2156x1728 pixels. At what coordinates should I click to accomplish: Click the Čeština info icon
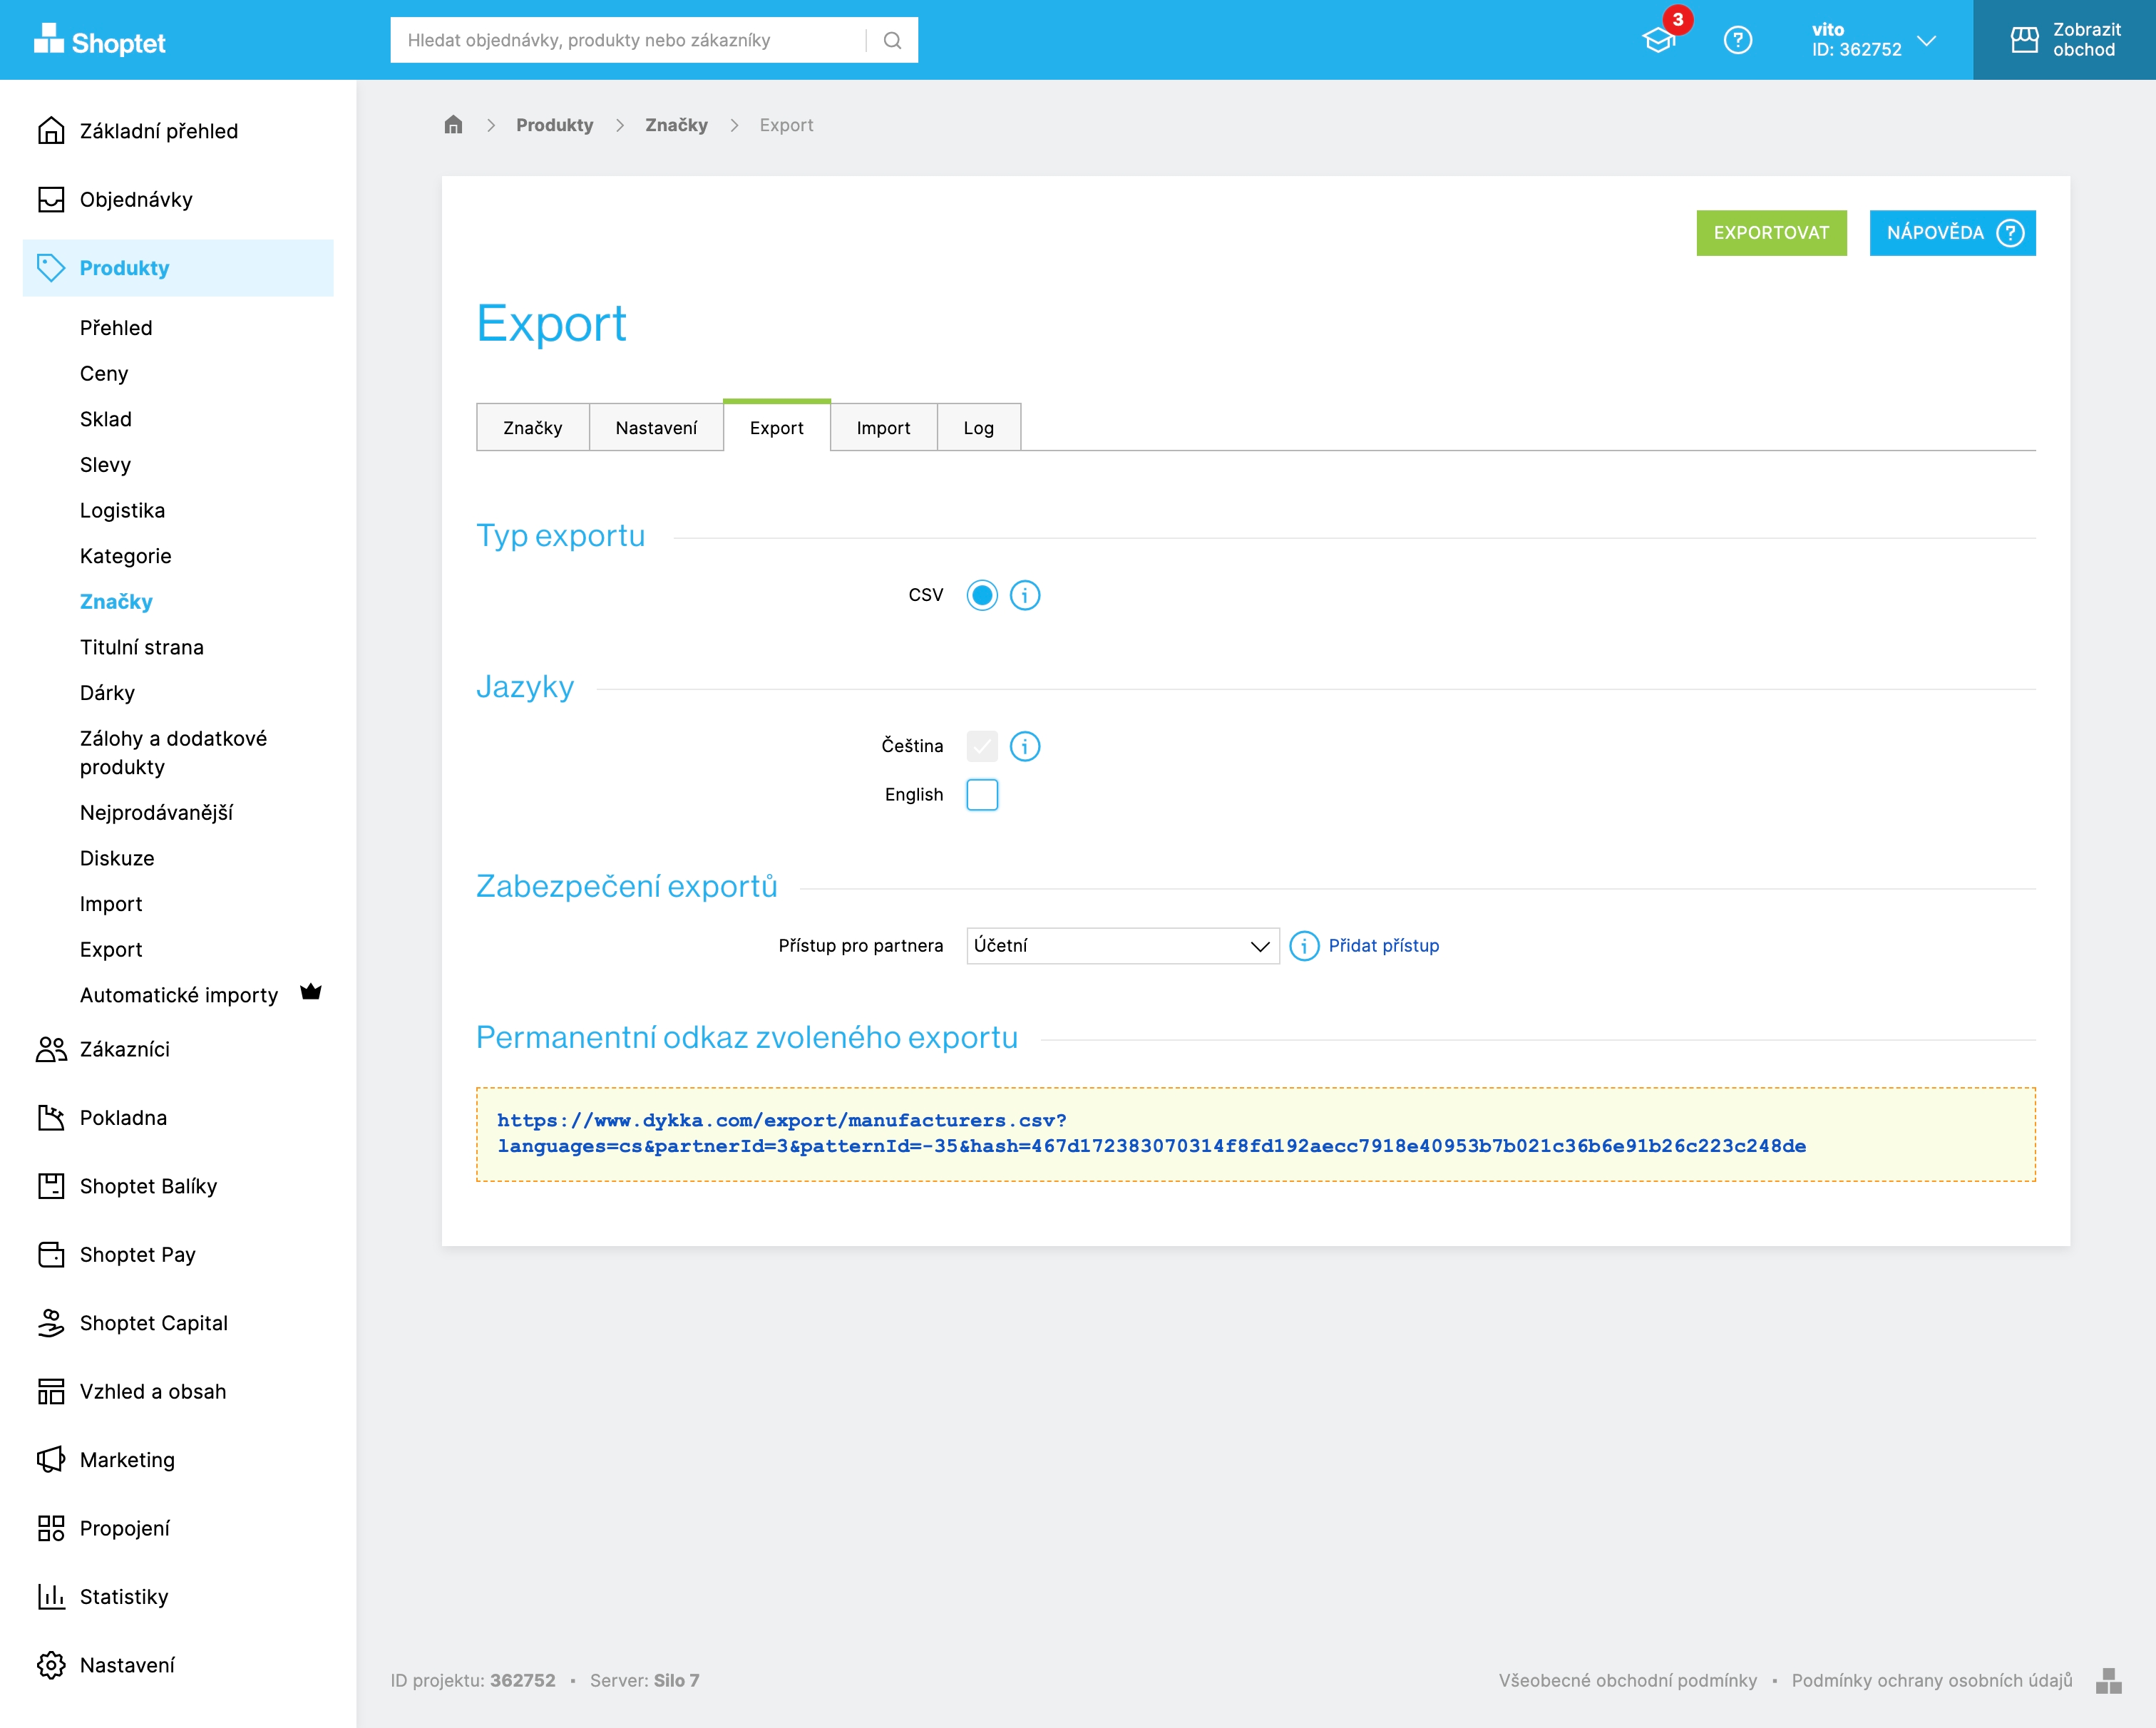[x=1024, y=746]
